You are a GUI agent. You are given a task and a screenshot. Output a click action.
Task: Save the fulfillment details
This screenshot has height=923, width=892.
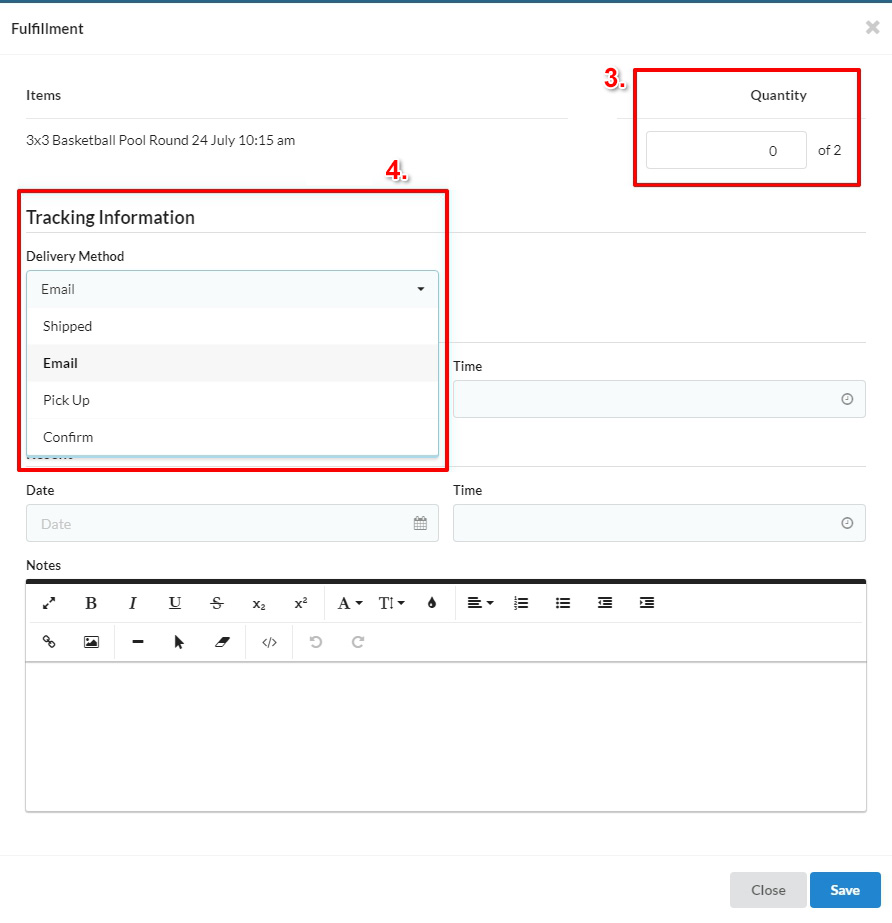(x=845, y=890)
